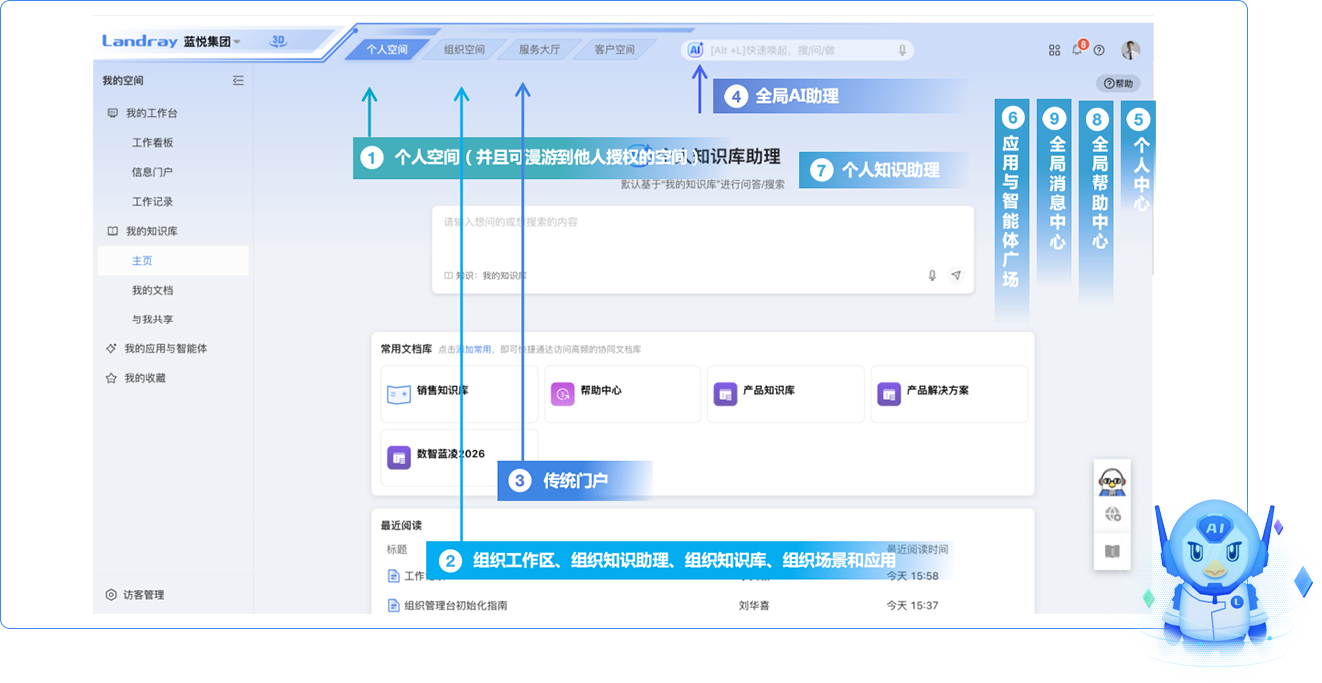Click microphone icon in knowledge assistant box
Image resolution: width=1322 pixels, height=683 pixels.
pyautogui.click(x=932, y=275)
